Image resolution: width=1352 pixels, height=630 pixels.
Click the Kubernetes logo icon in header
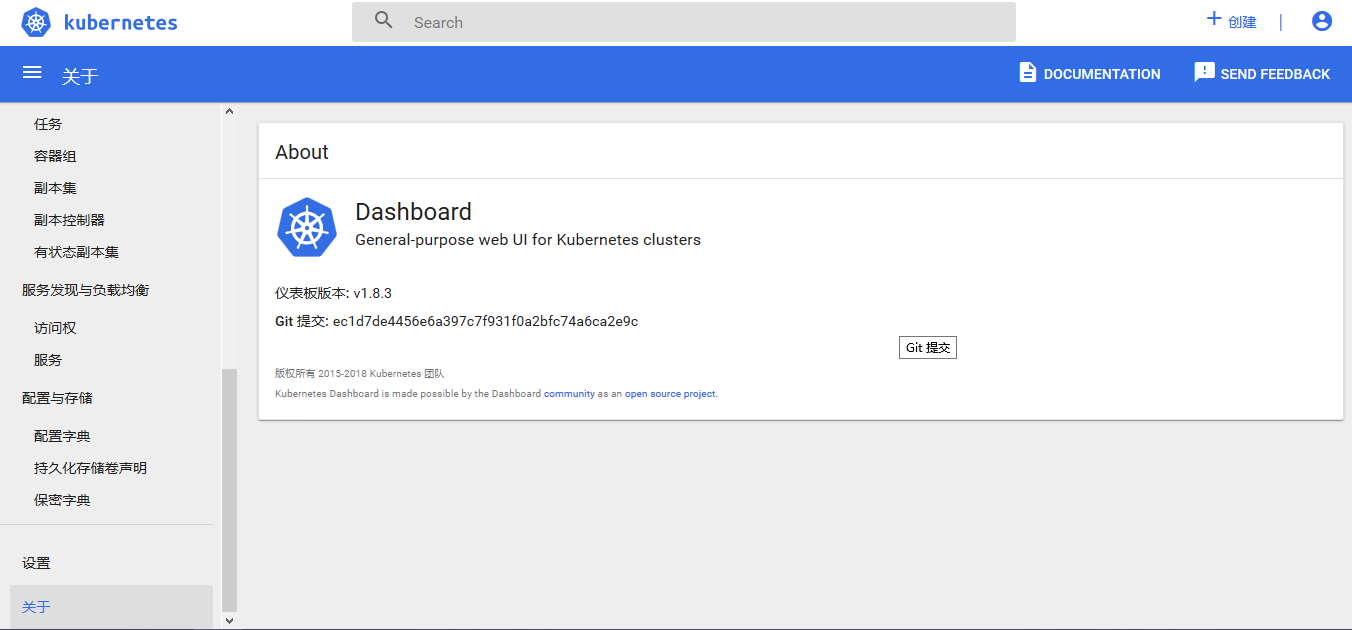pyautogui.click(x=36, y=22)
